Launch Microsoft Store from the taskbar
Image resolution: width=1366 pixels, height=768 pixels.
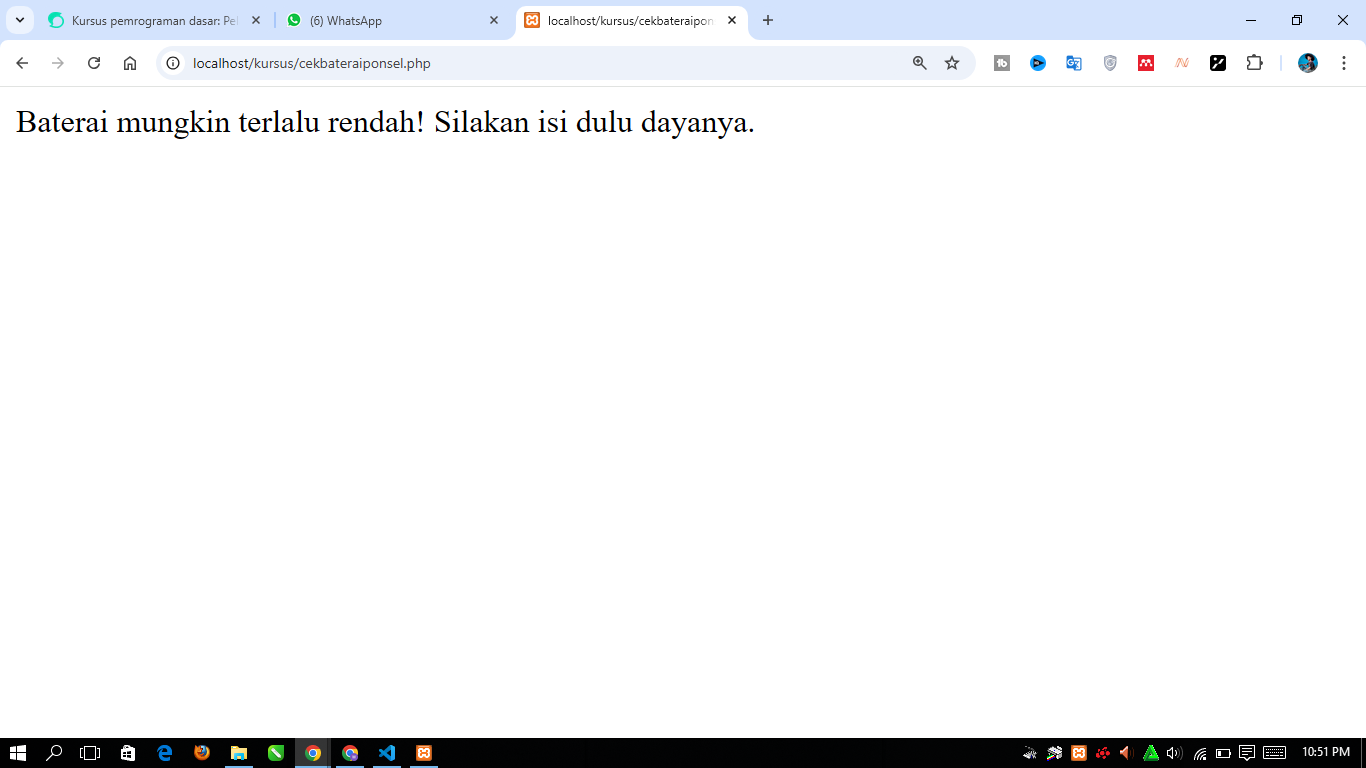point(128,753)
